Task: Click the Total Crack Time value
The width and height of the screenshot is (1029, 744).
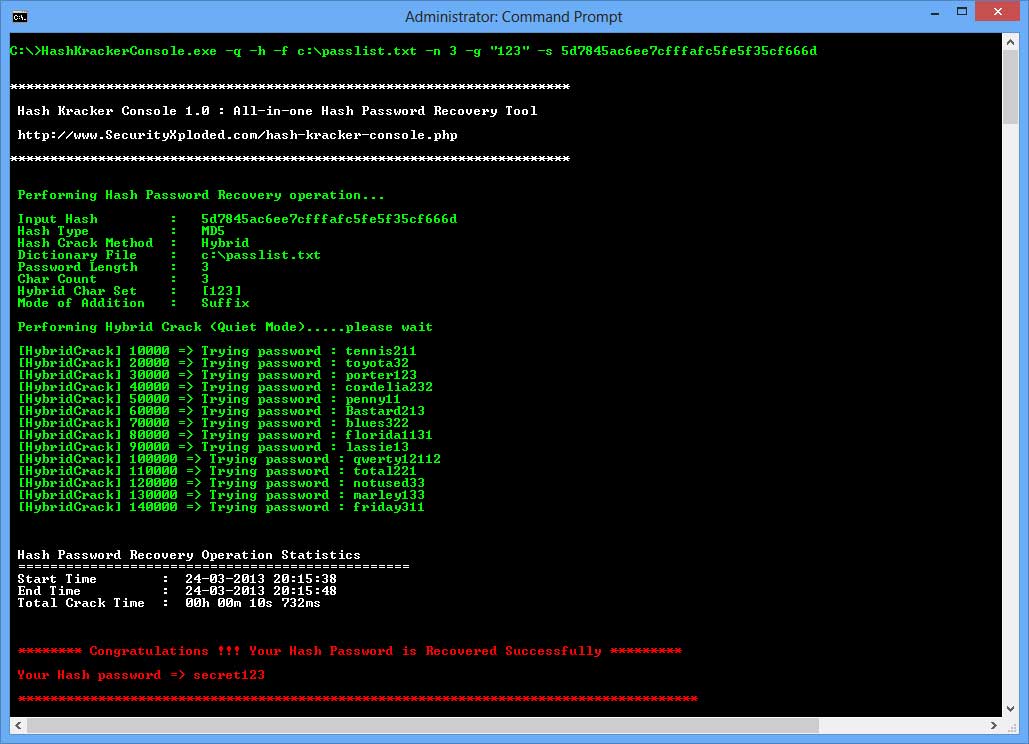Action: click(x=253, y=603)
